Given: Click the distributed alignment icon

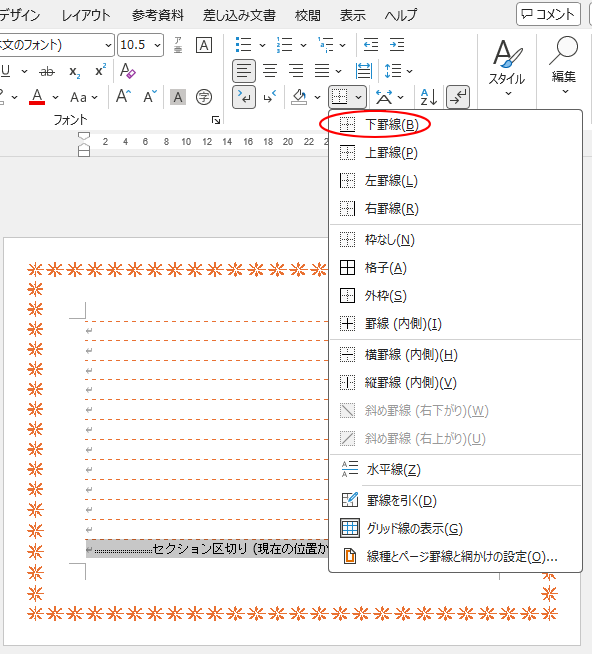Looking at the screenshot, I should point(363,71).
